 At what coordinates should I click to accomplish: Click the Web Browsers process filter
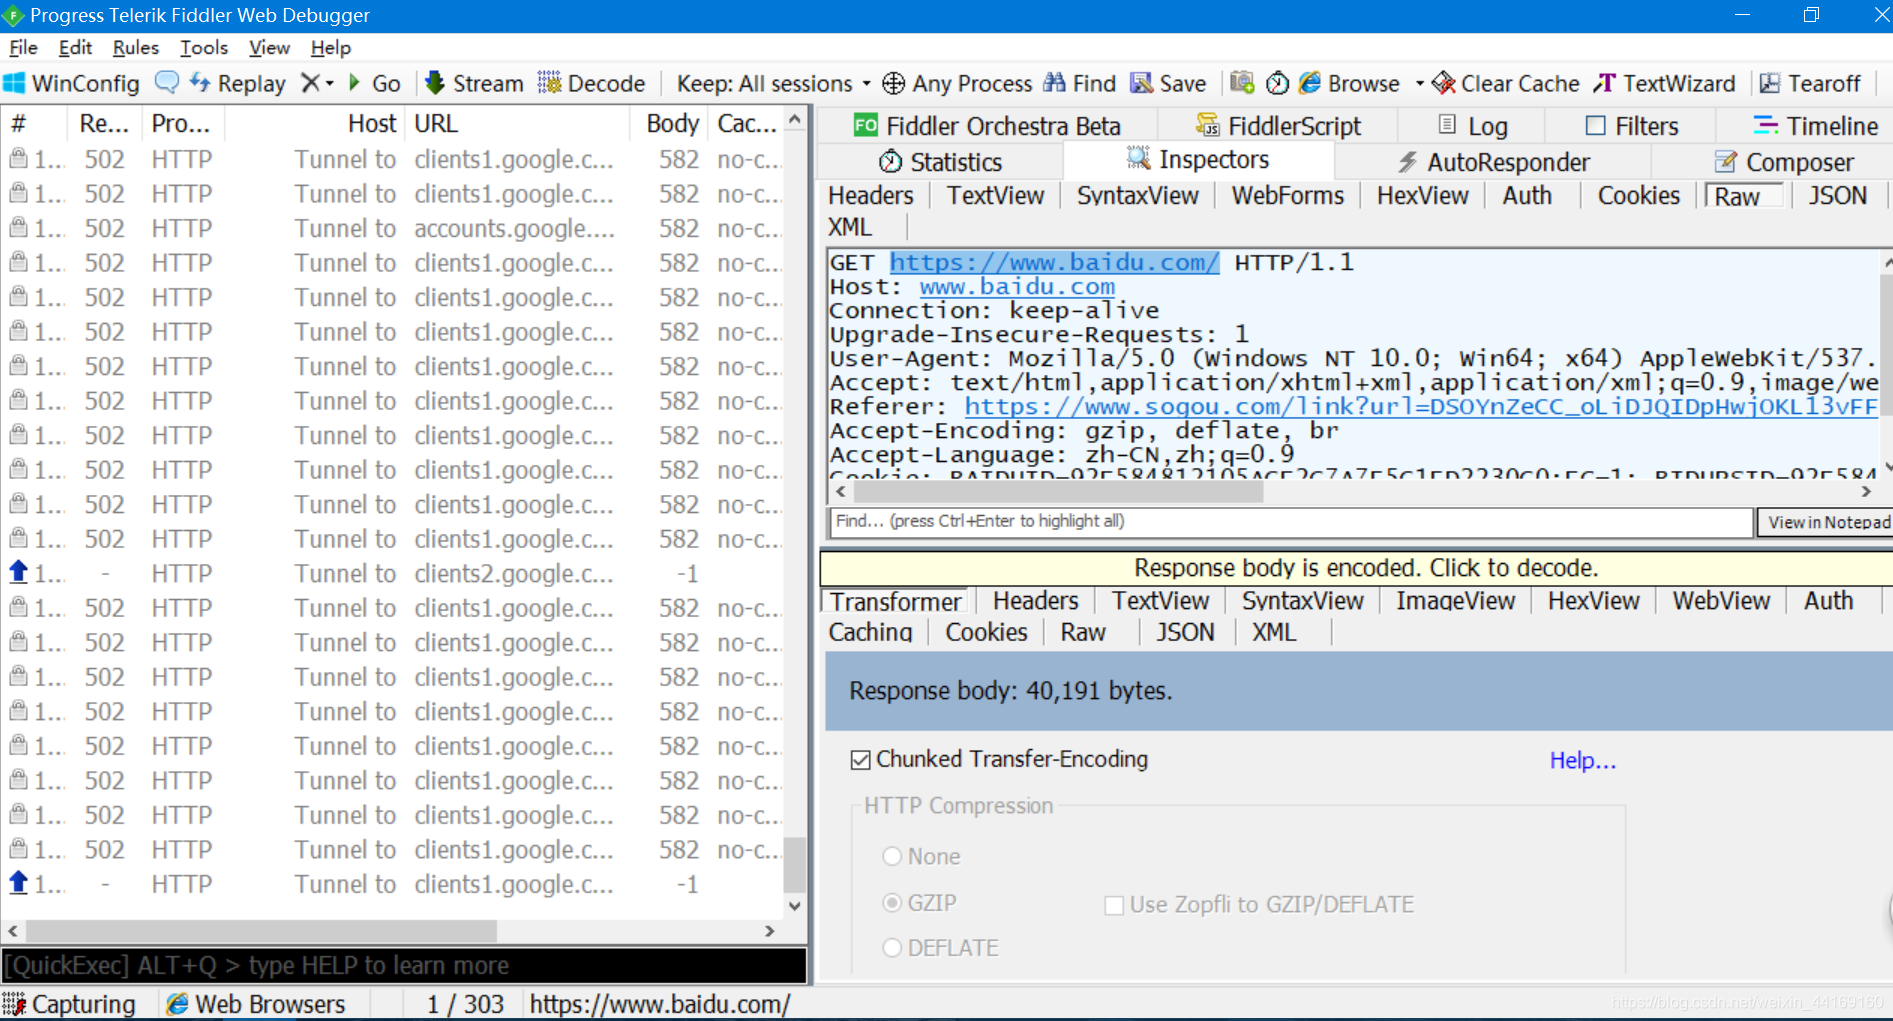click(257, 1004)
